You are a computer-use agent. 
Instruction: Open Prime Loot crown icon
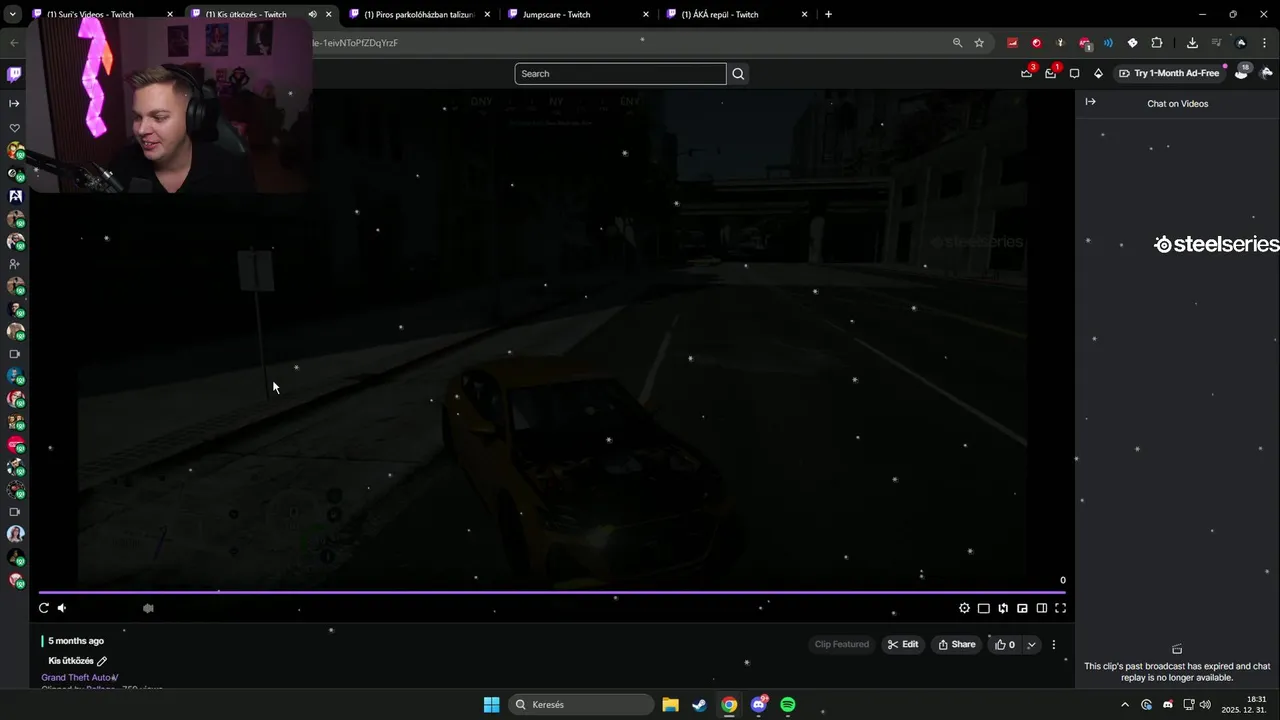click(x=1027, y=73)
